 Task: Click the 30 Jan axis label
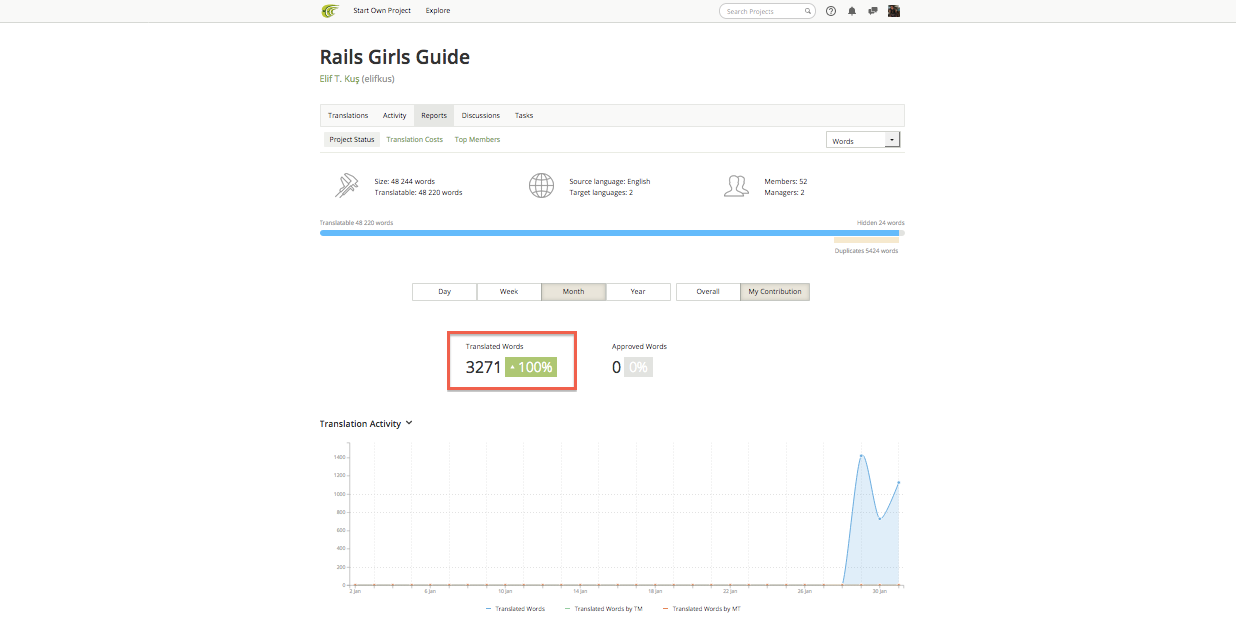tap(880, 591)
